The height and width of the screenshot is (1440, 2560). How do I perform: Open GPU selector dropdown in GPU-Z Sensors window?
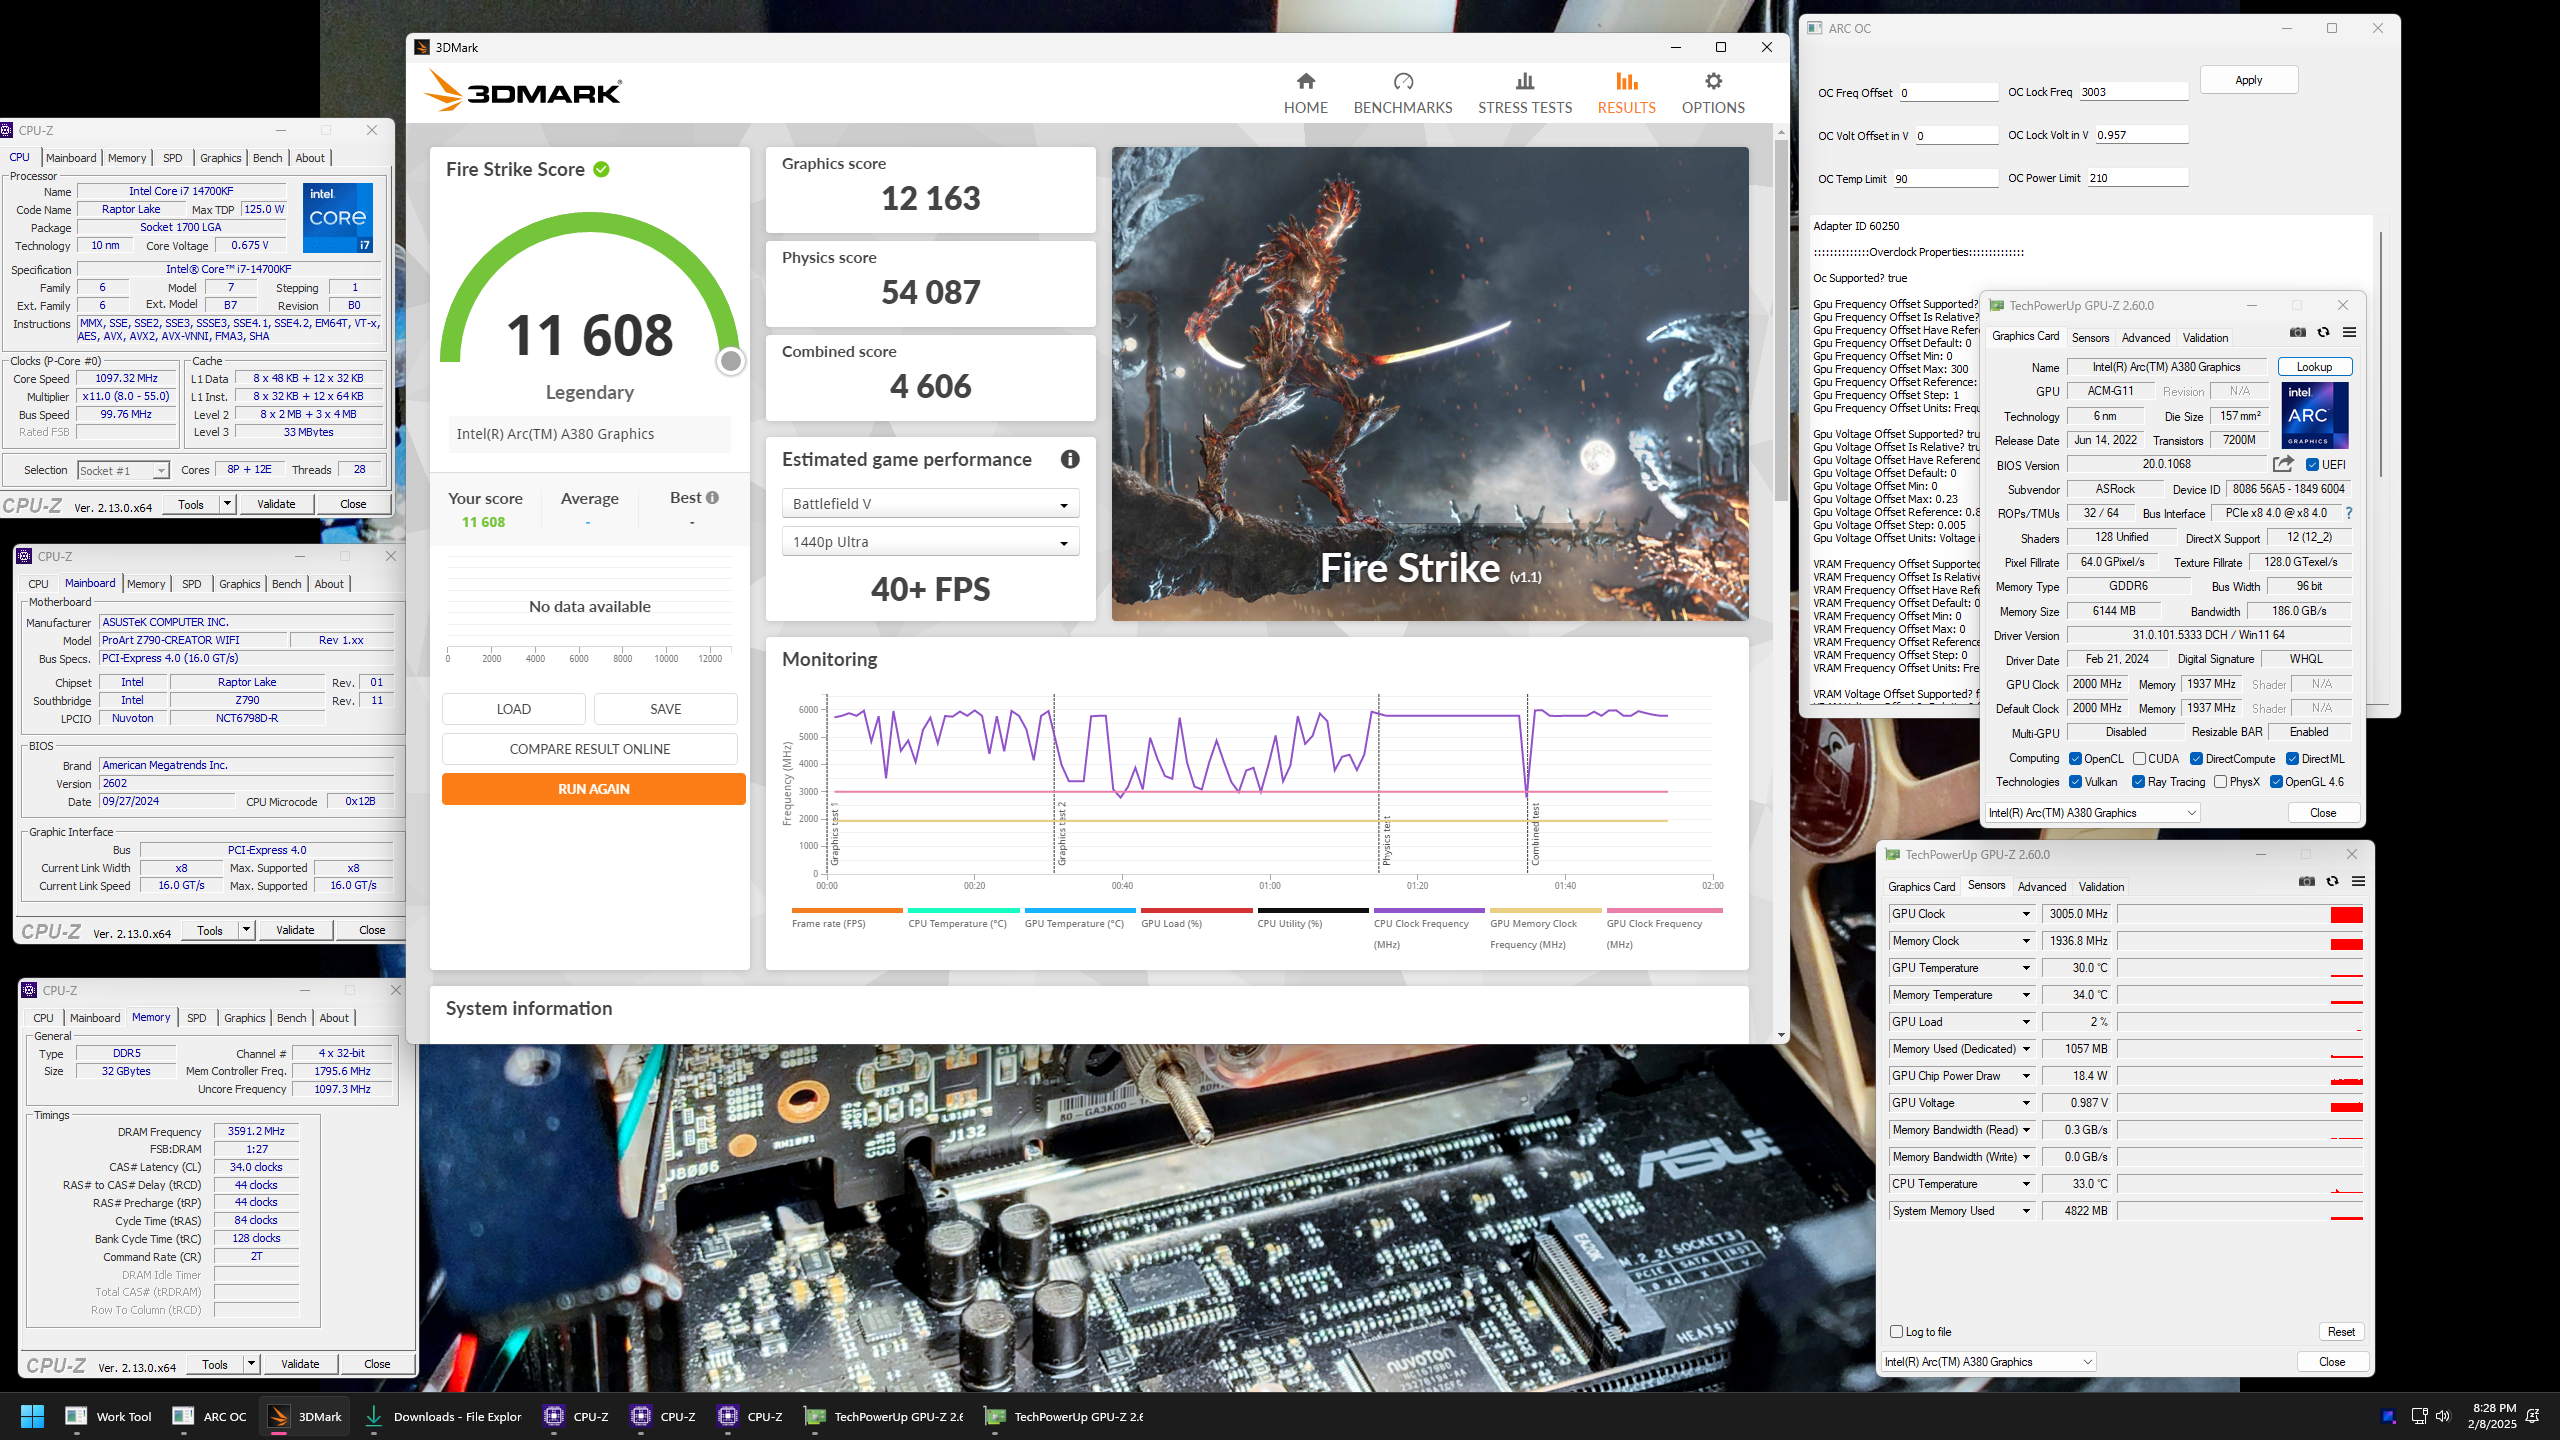click(x=1987, y=1362)
